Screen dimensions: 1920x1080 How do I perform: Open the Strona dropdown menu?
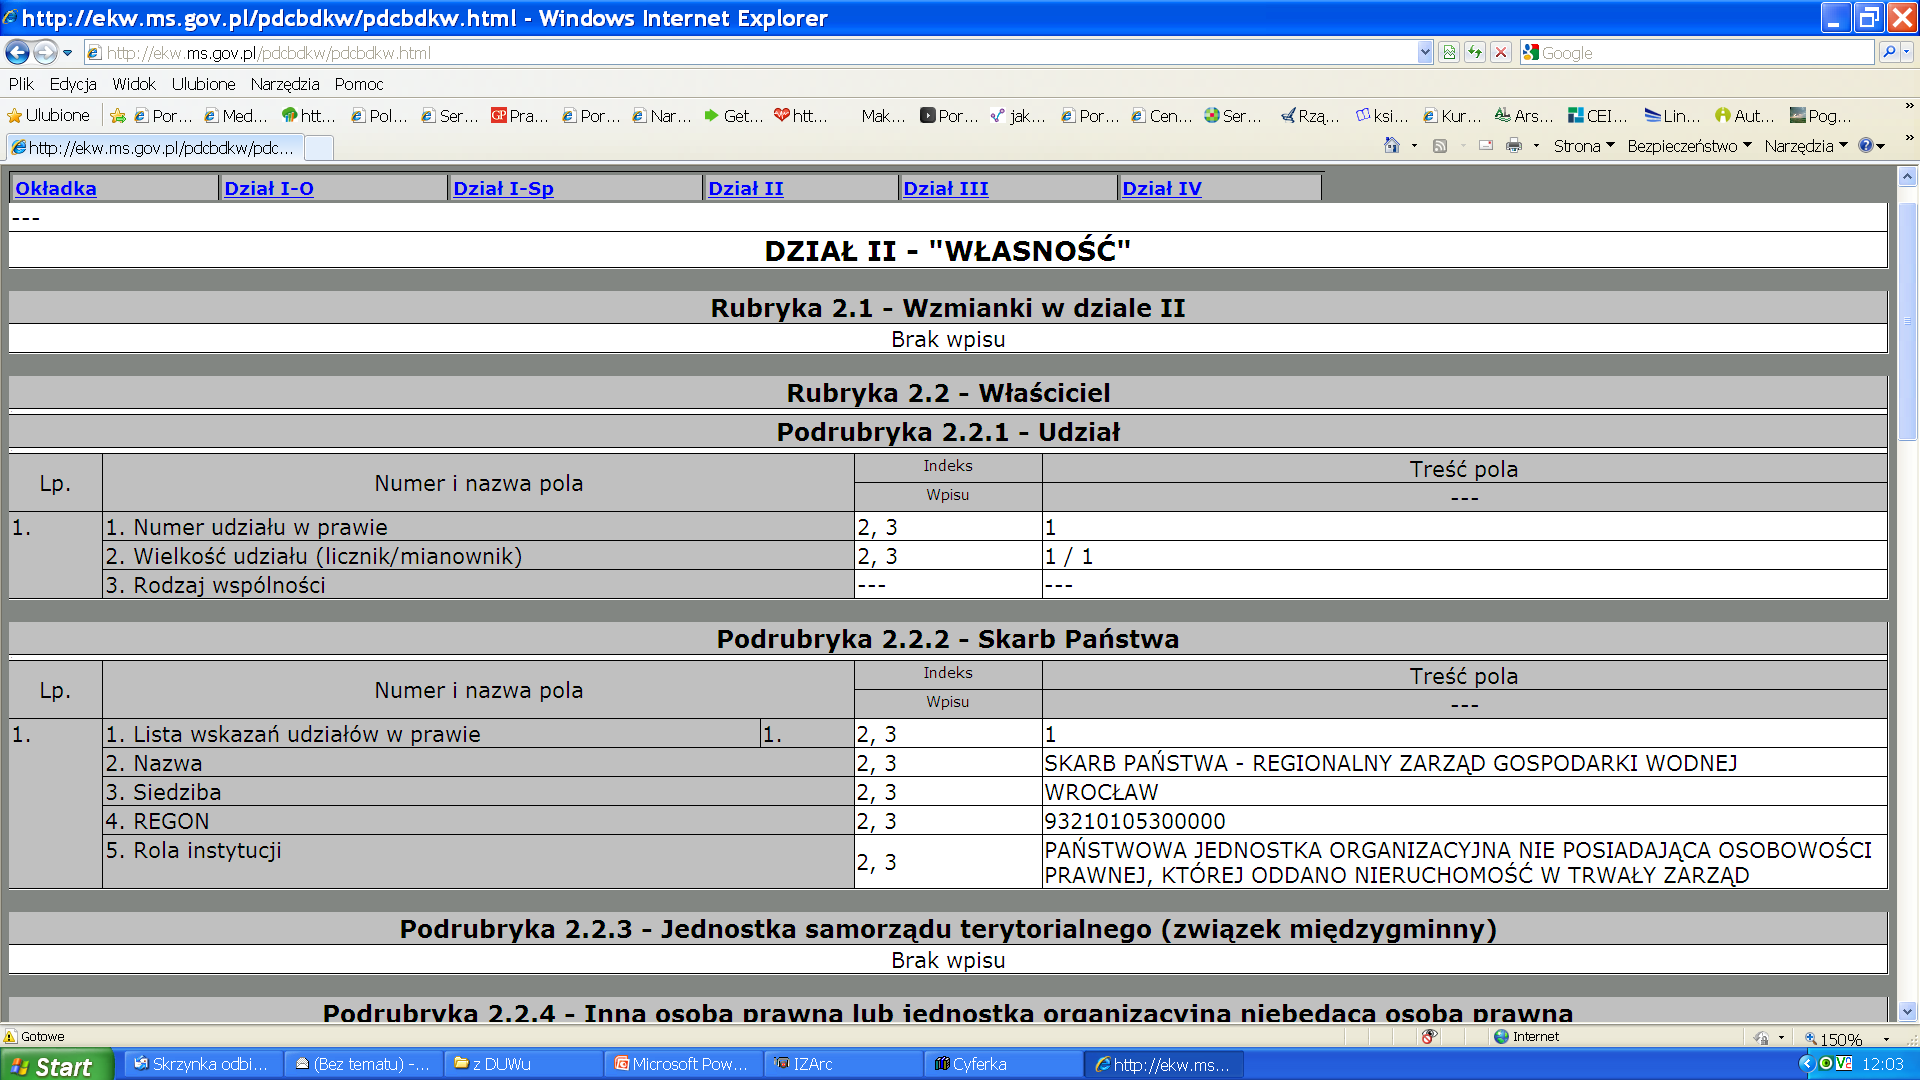(1584, 146)
